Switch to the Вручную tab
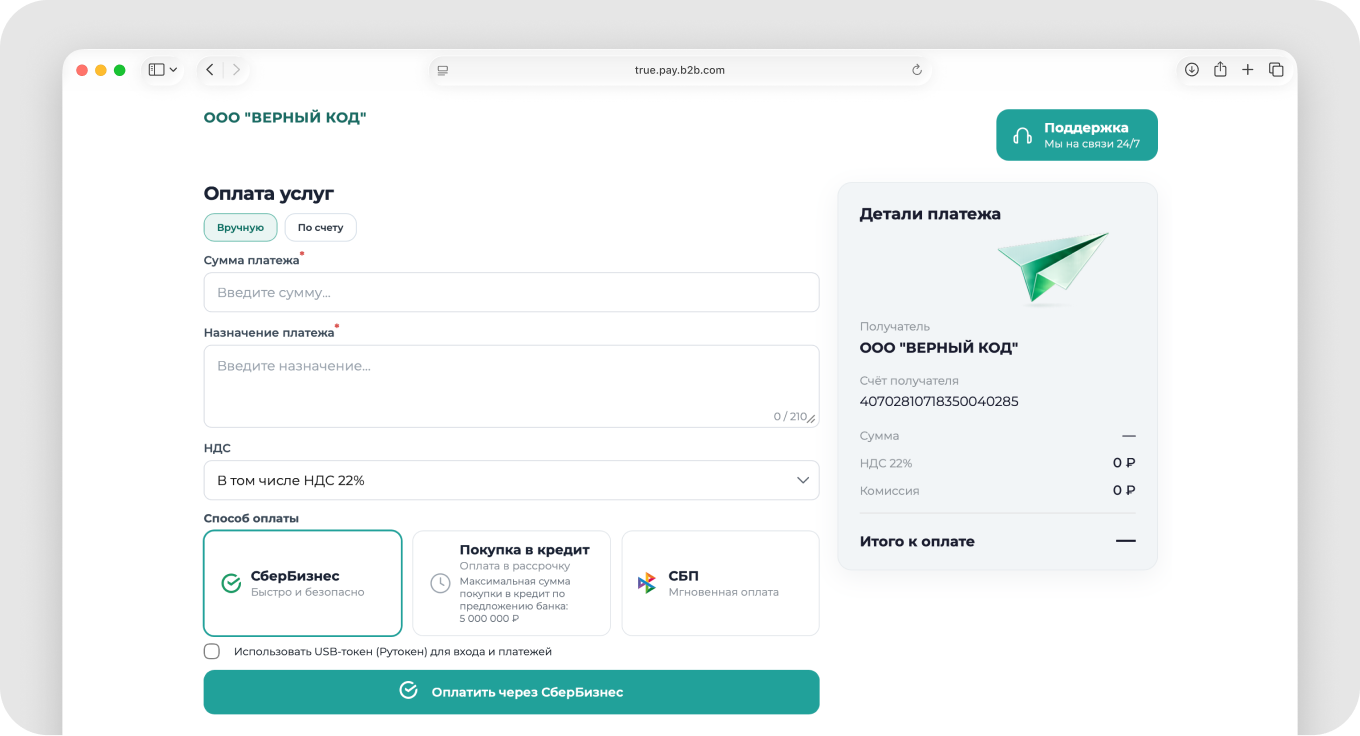 (241, 228)
